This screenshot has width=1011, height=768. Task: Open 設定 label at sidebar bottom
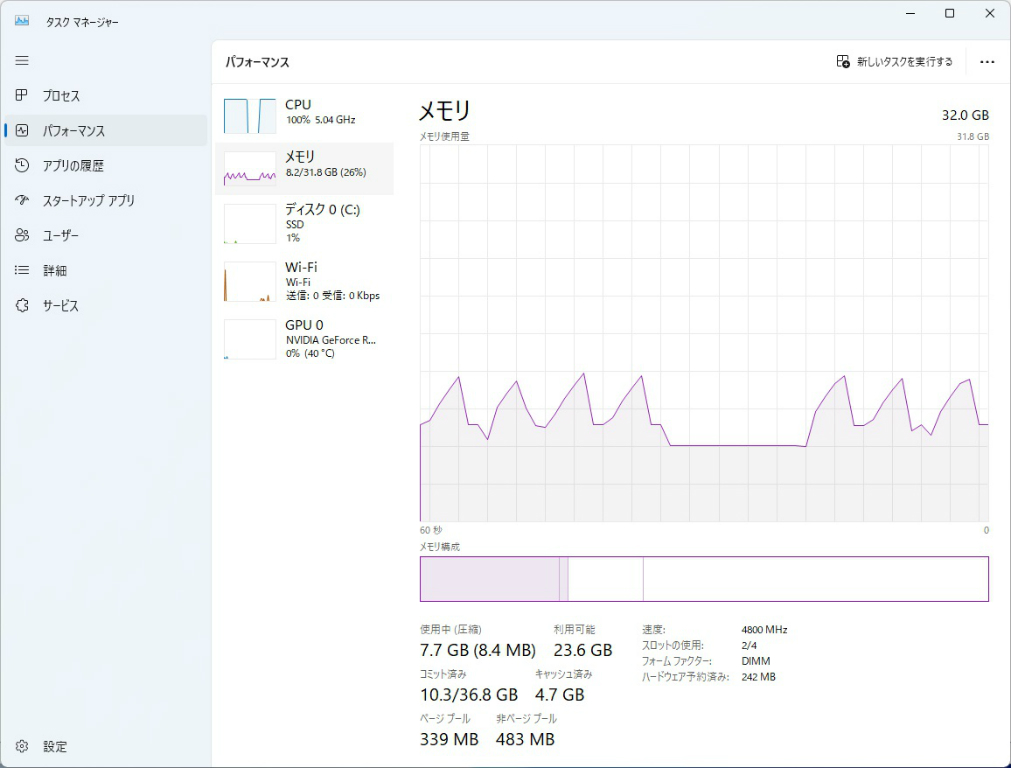pyautogui.click(x=55, y=747)
